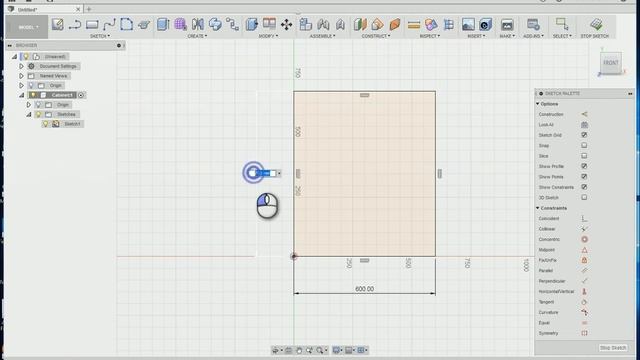
Task: Select the Rectangle sketch tool
Action: point(92,24)
